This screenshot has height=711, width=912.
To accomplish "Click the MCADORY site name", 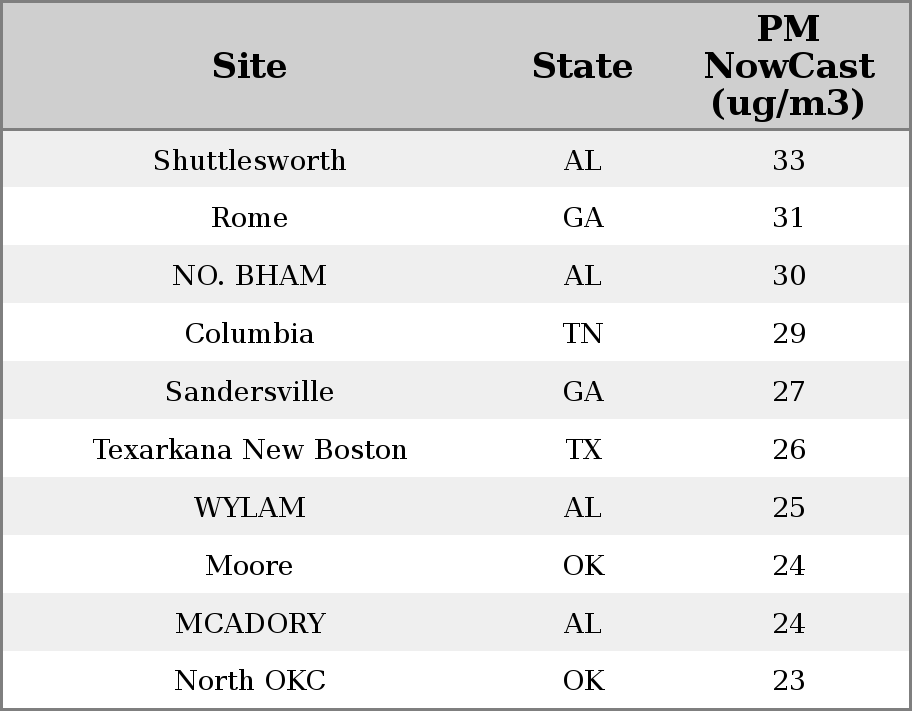I will tap(249, 624).
